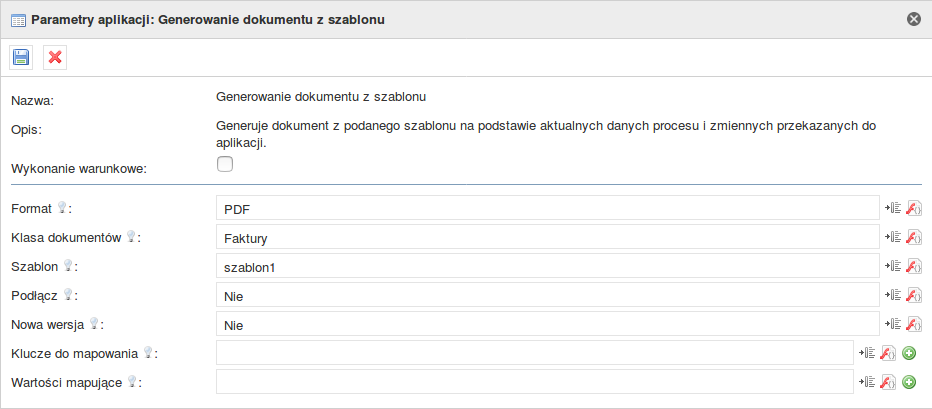Click the save (floppy disk) icon

click(x=21, y=57)
